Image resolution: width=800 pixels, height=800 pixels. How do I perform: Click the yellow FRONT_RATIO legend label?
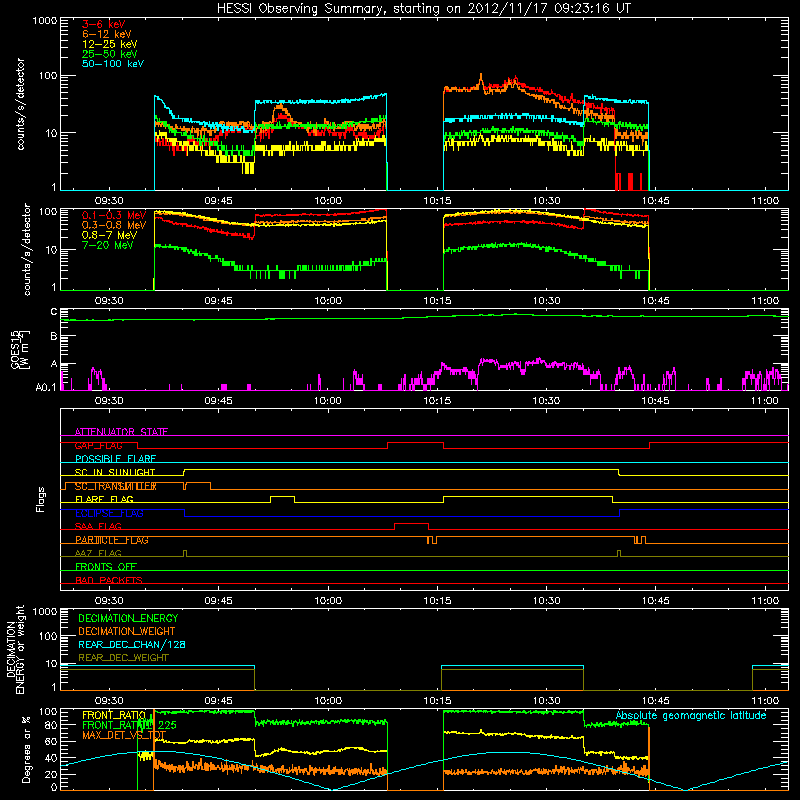[114, 715]
